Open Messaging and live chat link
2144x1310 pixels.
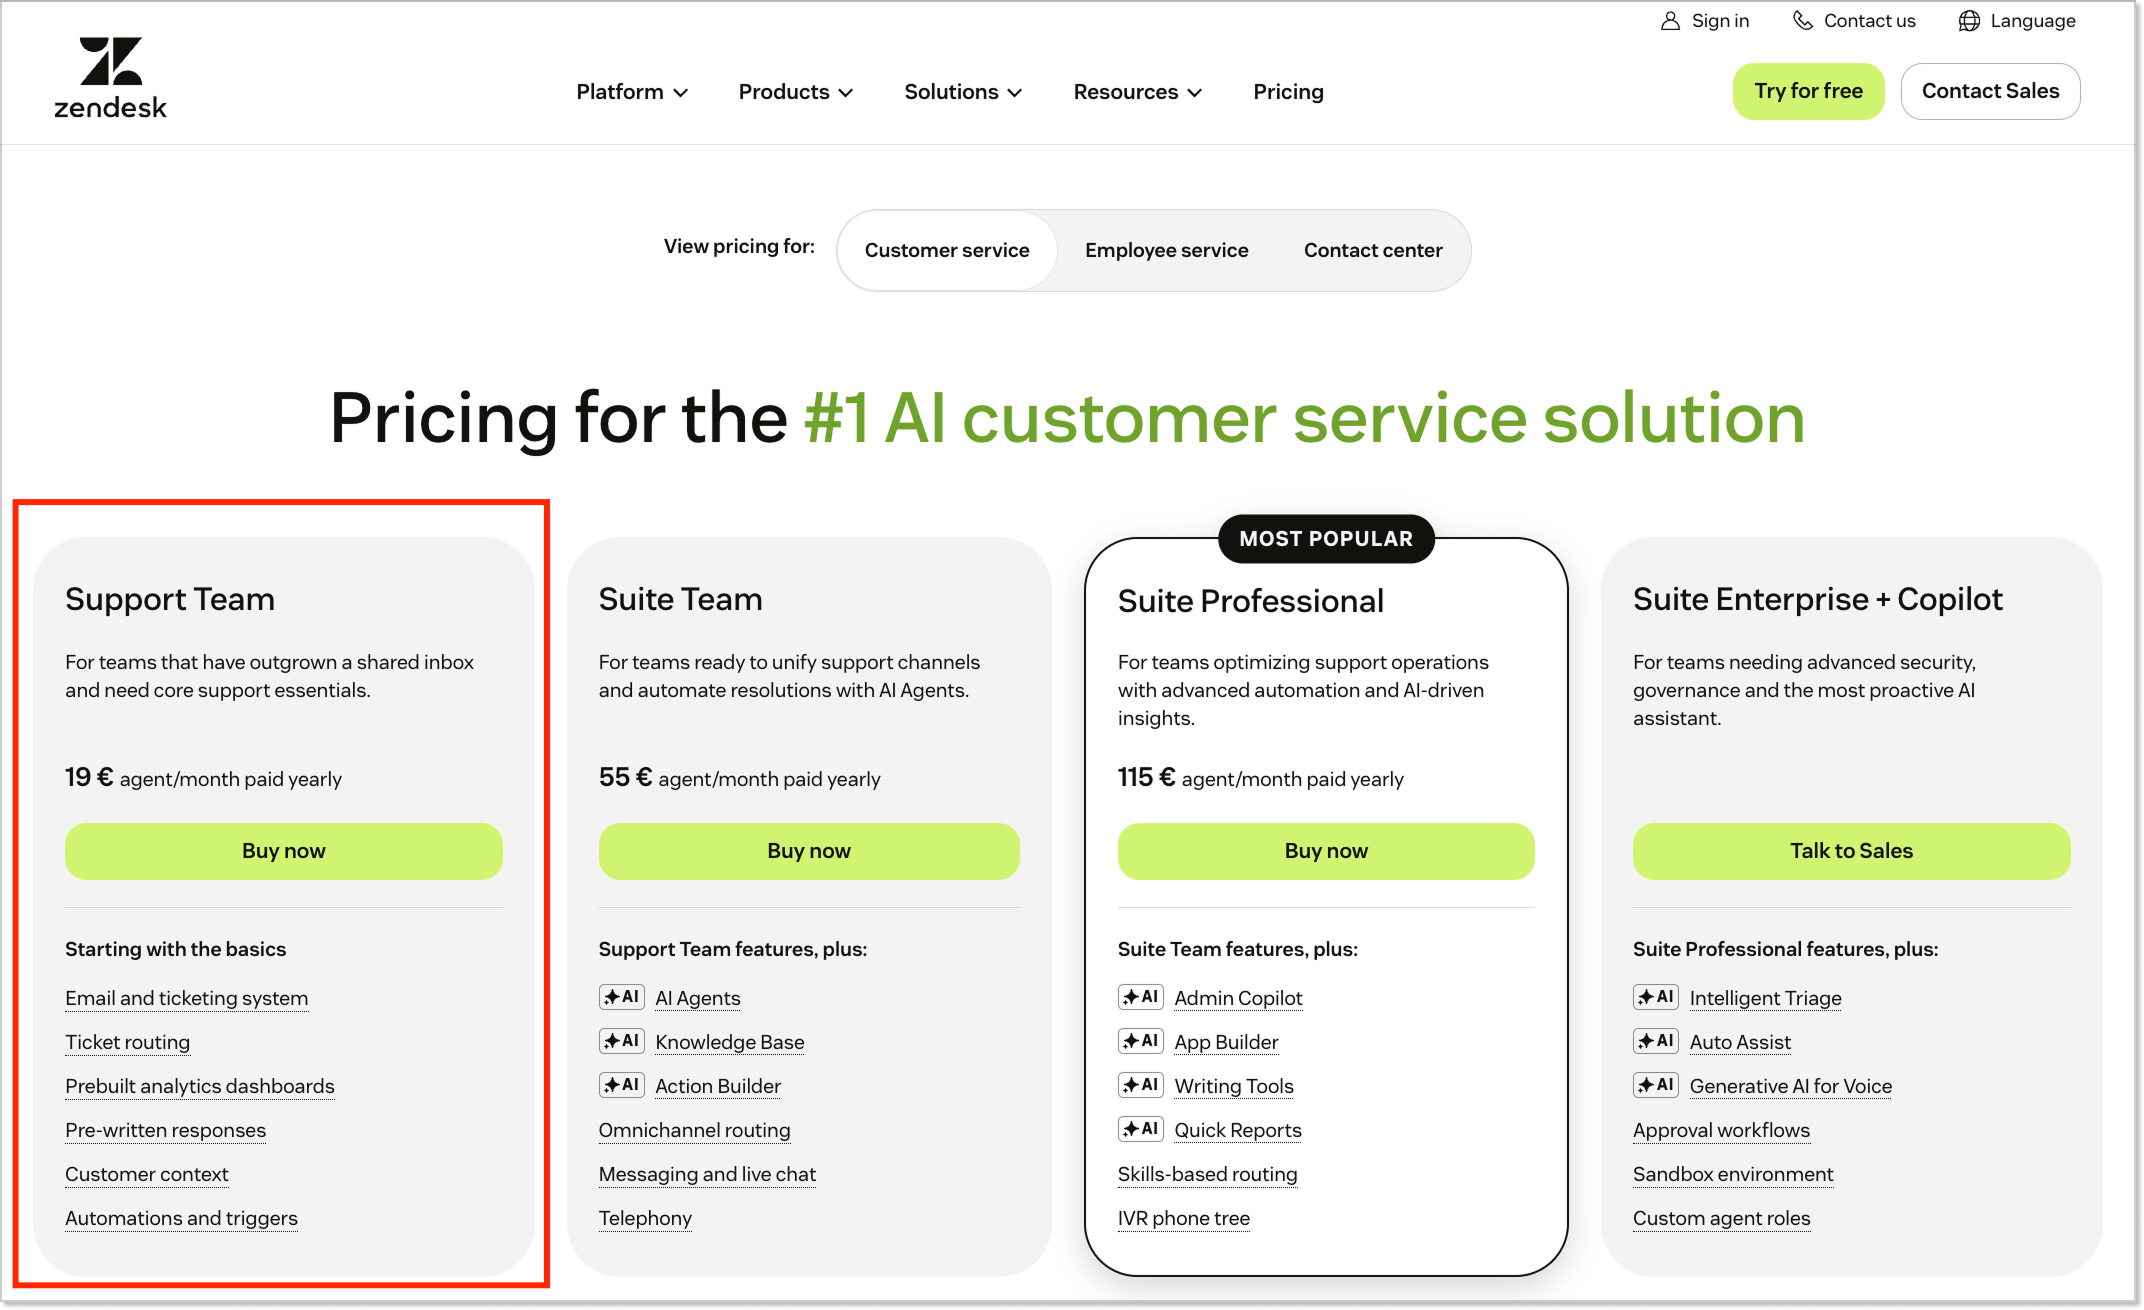tap(707, 1174)
